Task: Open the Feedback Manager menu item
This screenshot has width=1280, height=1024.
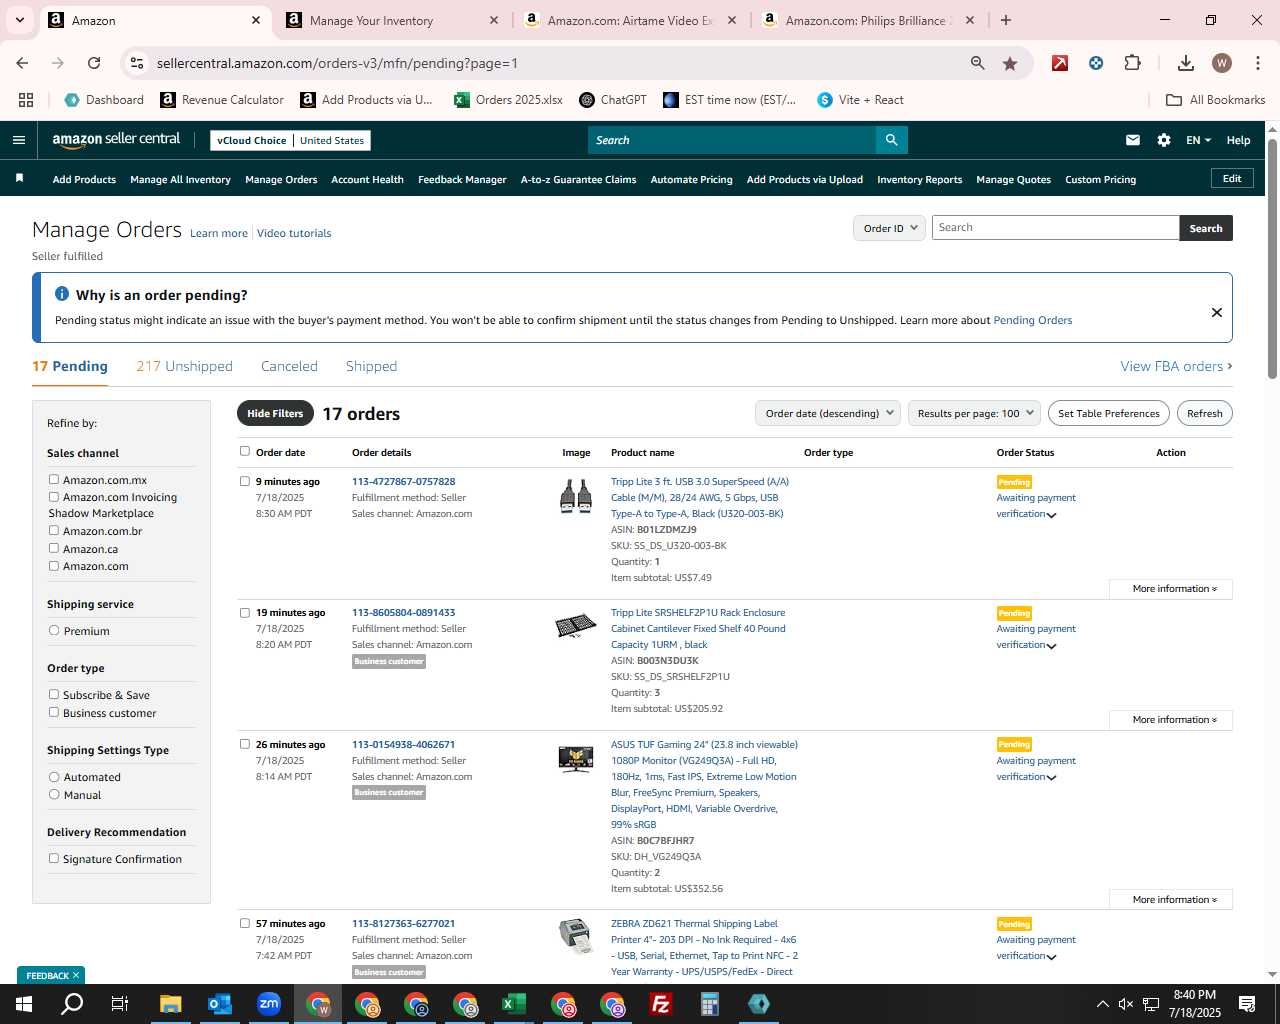Action: [462, 179]
